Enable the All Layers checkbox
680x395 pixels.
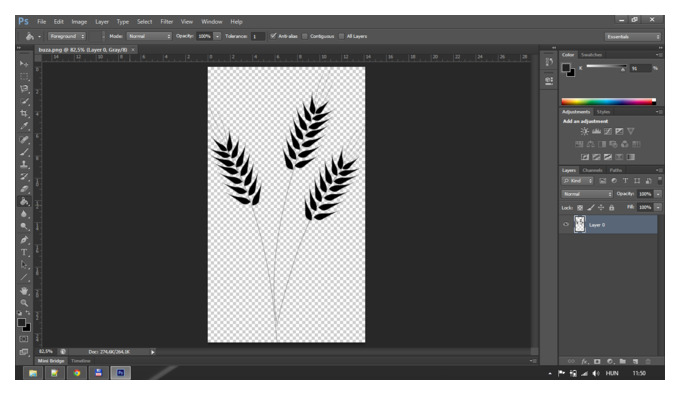[x=342, y=36]
